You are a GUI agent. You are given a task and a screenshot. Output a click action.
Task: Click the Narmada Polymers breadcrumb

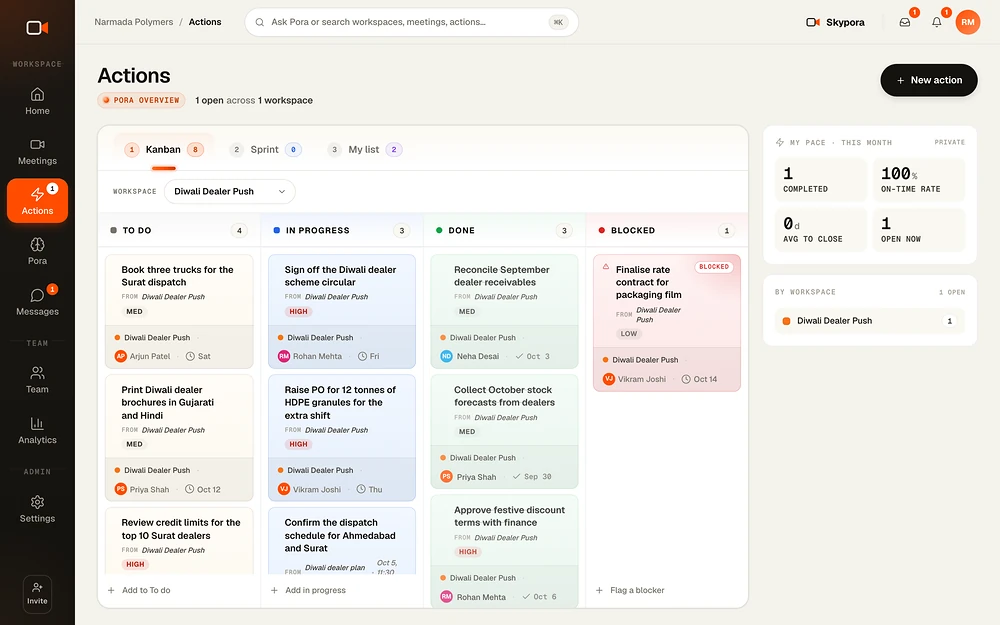coord(134,22)
